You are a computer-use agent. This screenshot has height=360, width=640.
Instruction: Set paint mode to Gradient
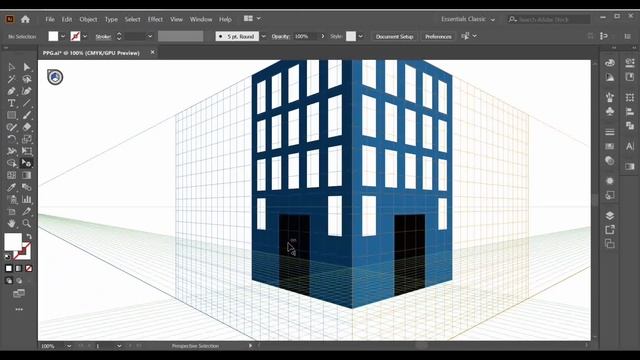point(19,268)
